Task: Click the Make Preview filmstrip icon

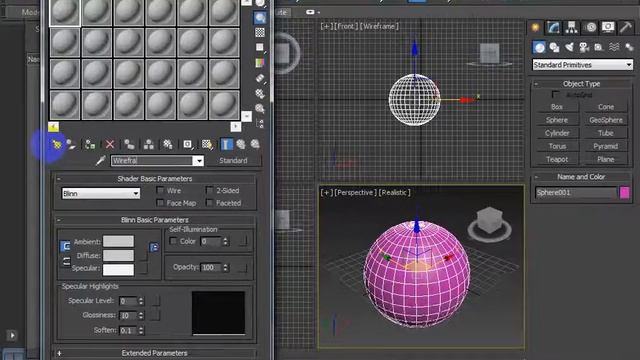Action: tap(260, 78)
